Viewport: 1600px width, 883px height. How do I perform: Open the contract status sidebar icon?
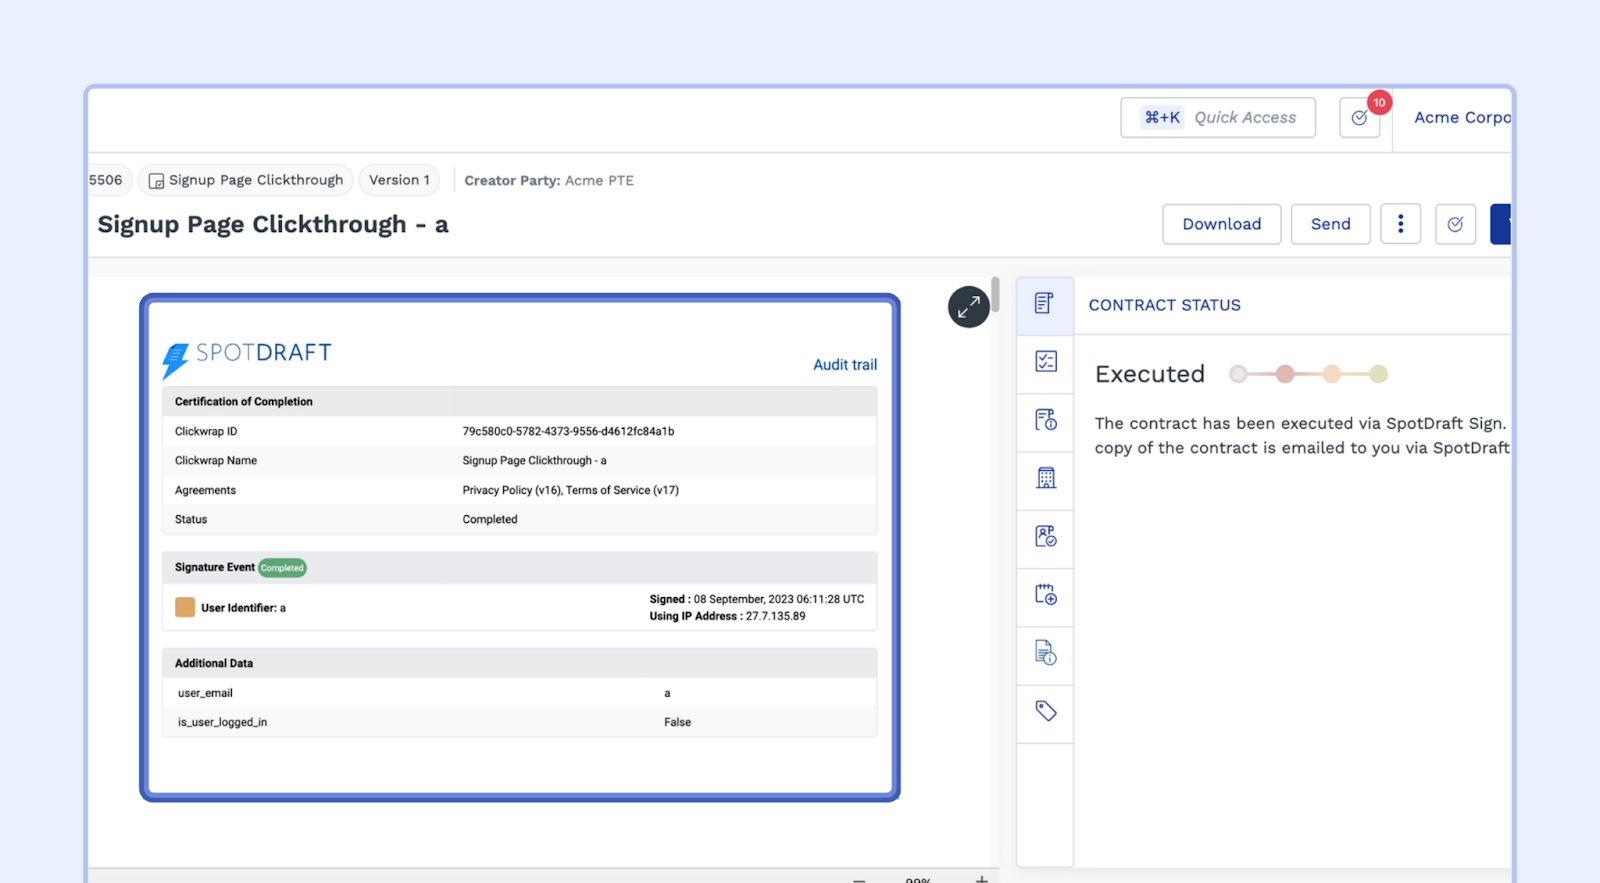[1044, 304]
